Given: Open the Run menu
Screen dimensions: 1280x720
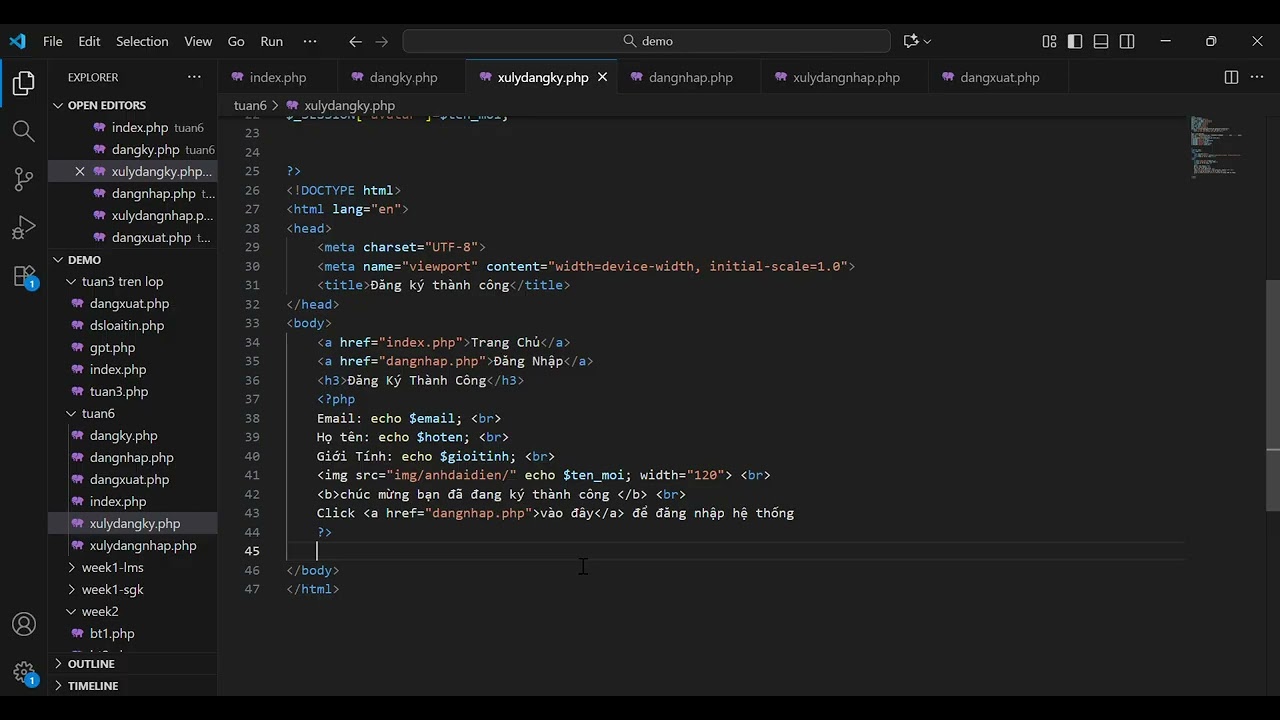Looking at the screenshot, I should pyautogui.click(x=272, y=41).
